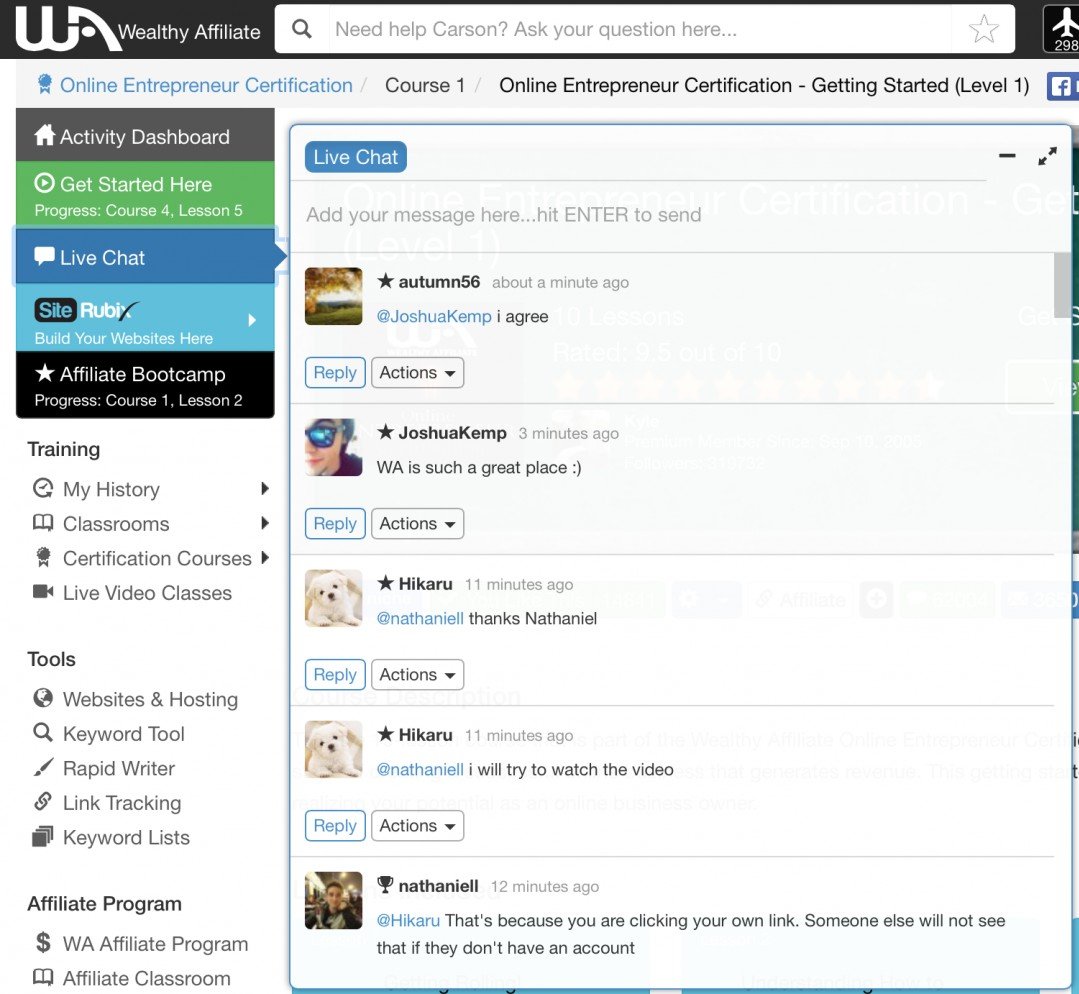The height and width of the screenshot is (994, 1079).
Task: Expand the My History submenu arrow
Action: 265,489
